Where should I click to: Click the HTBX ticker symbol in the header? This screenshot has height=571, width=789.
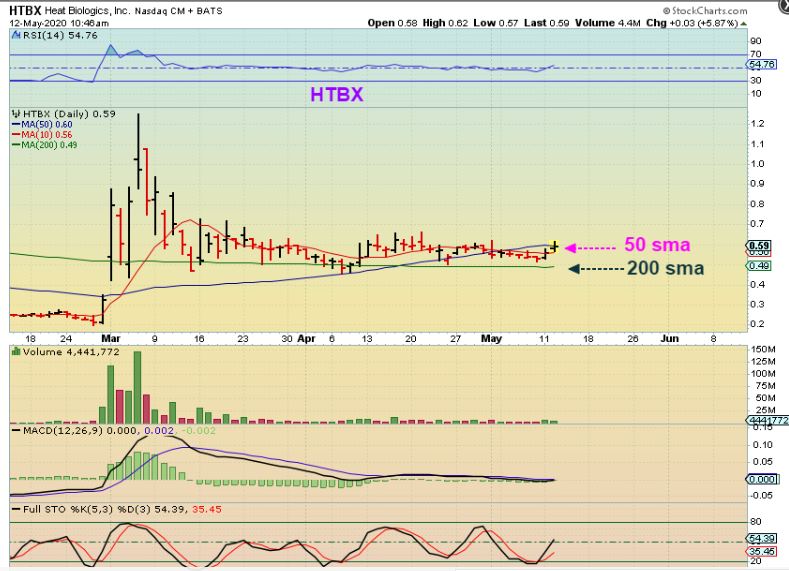click(25, 10)
